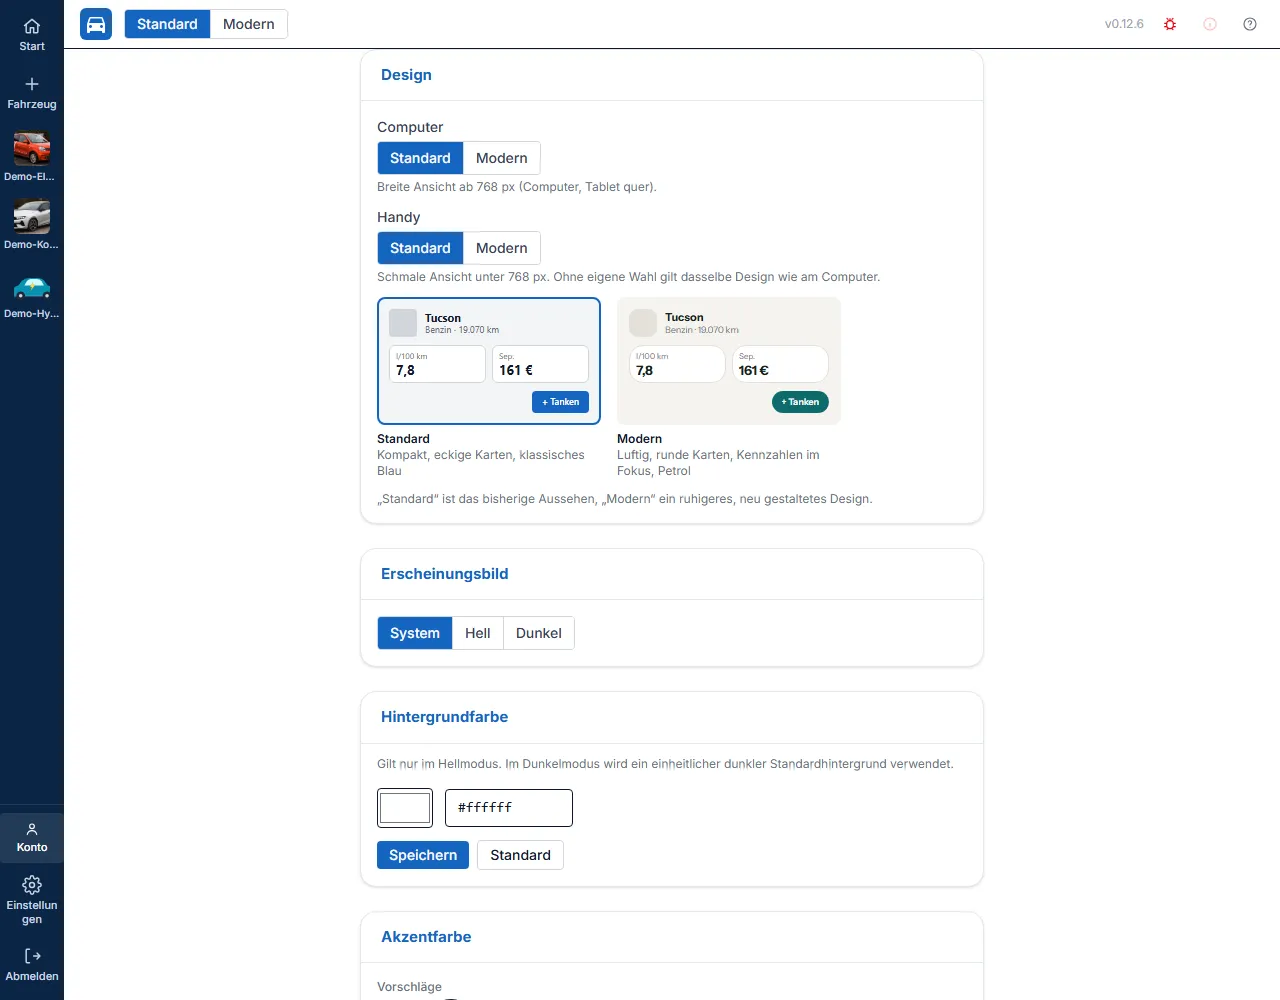Image resolution: width=1280 pixels, height=1000 pixels.
Task: Switch top bar design to Modern
Action: coord(249,24)
